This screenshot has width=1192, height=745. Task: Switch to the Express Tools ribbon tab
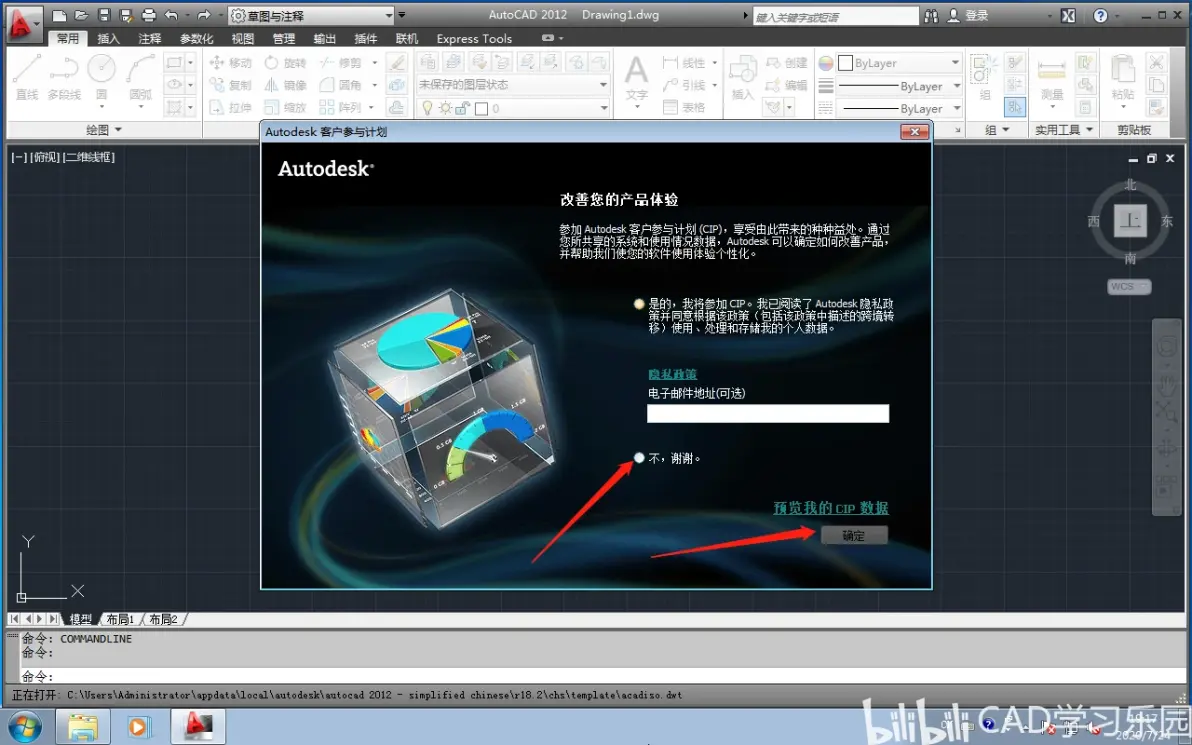(x=474, y=38)
